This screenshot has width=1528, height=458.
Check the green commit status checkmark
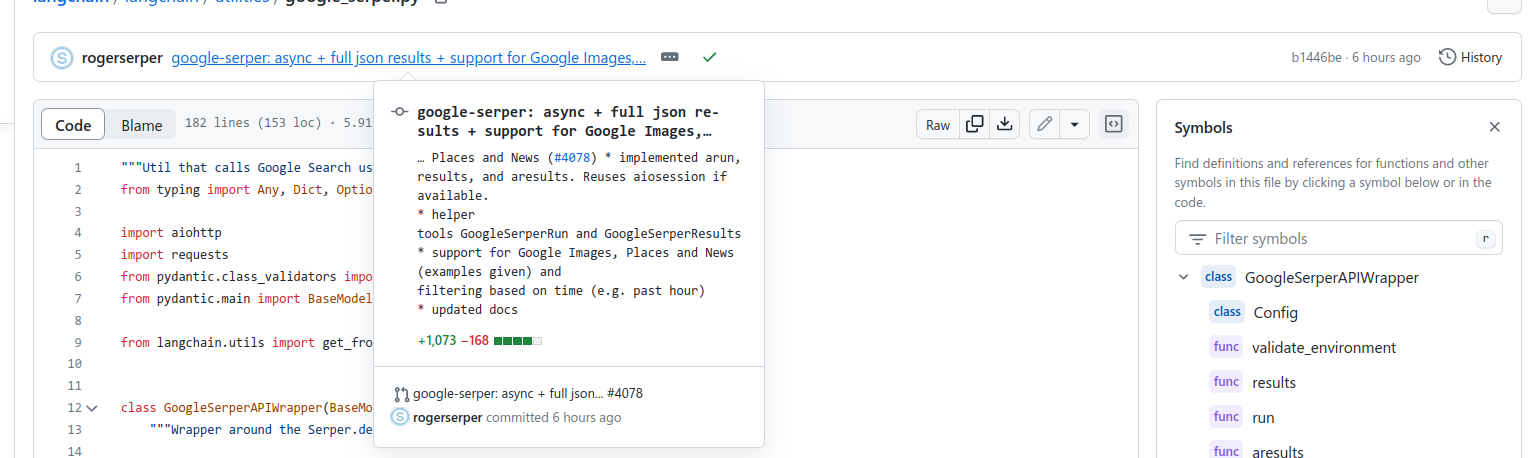[709, 58]
